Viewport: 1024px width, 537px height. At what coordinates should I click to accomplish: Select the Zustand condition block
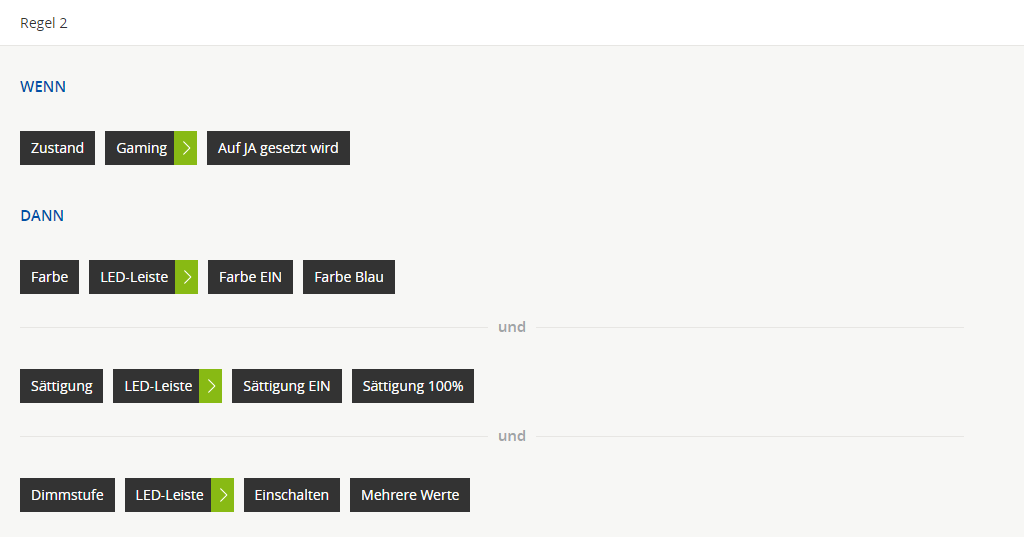point(57,148)
